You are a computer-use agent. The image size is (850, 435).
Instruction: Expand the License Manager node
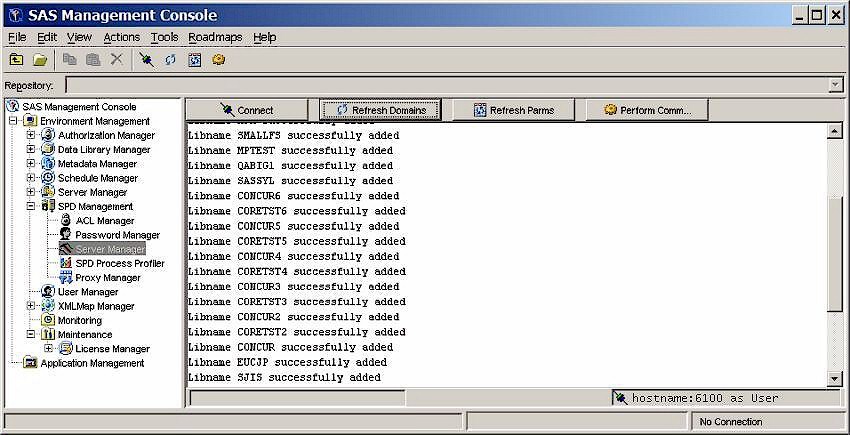[x=48, y=348]
